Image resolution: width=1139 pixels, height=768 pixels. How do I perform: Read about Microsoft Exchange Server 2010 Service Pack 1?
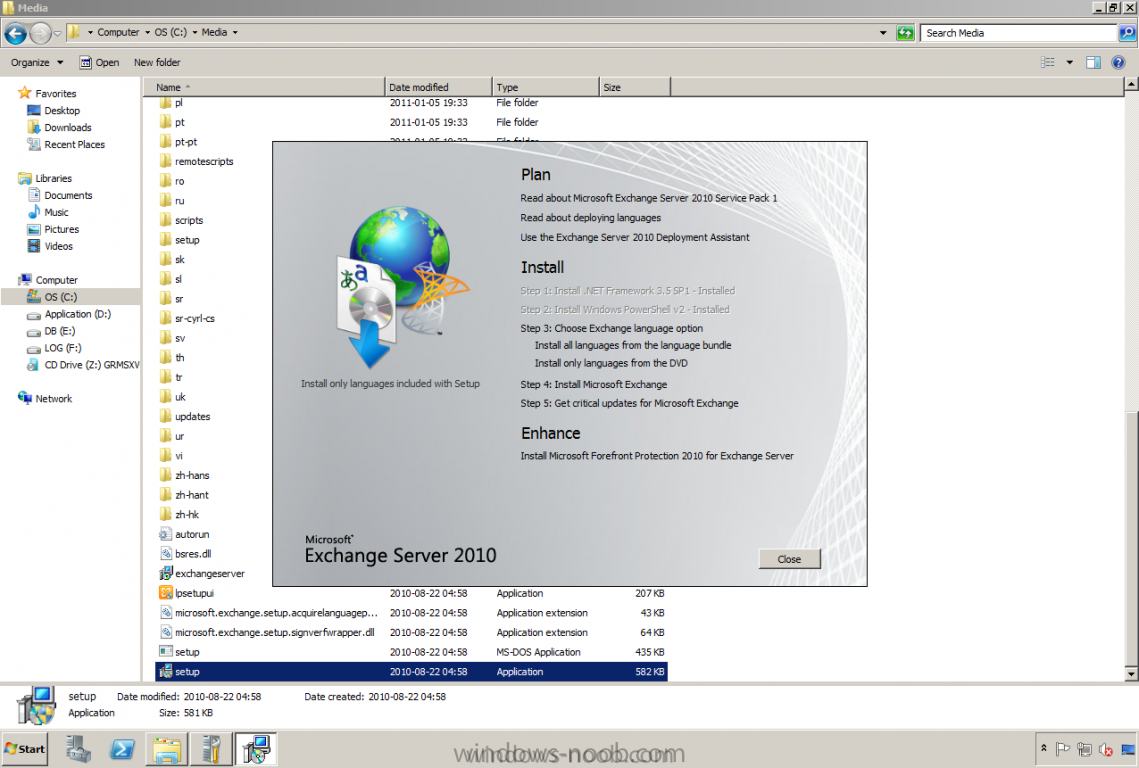tap(649, 198)
